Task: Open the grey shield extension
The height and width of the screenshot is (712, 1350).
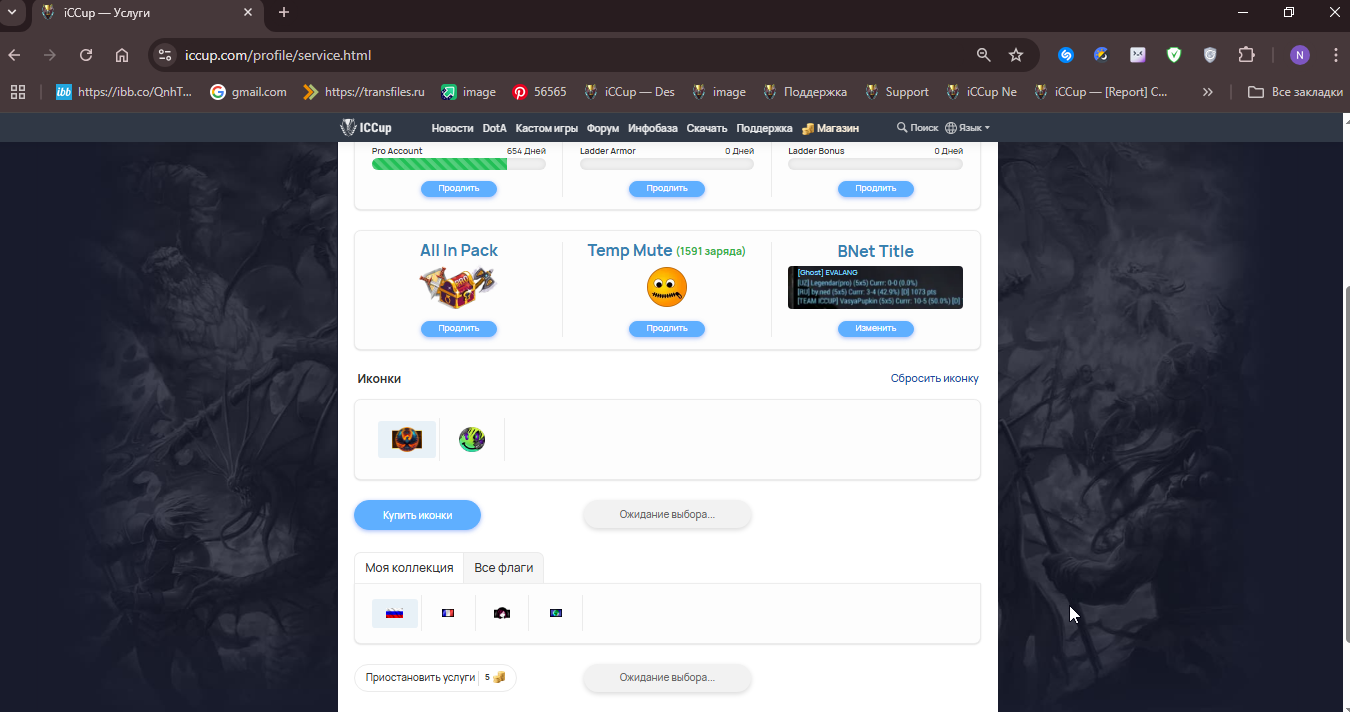Action: pos(1210,55)
